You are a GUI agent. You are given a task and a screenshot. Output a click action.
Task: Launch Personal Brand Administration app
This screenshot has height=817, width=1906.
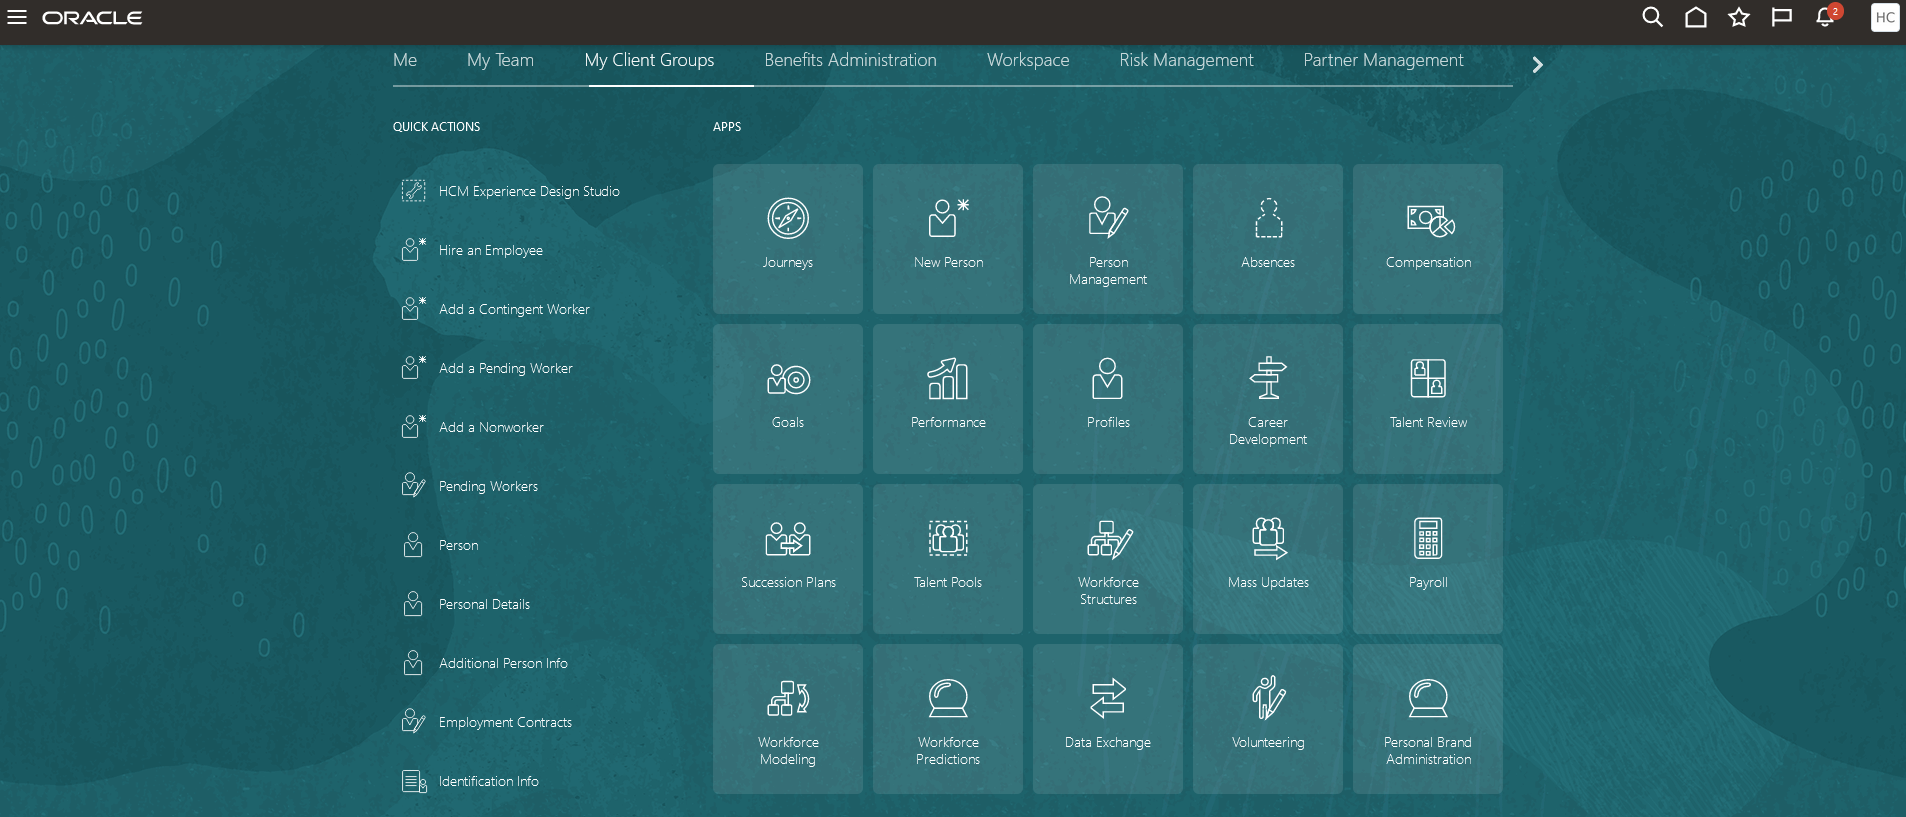(1428, 719)
